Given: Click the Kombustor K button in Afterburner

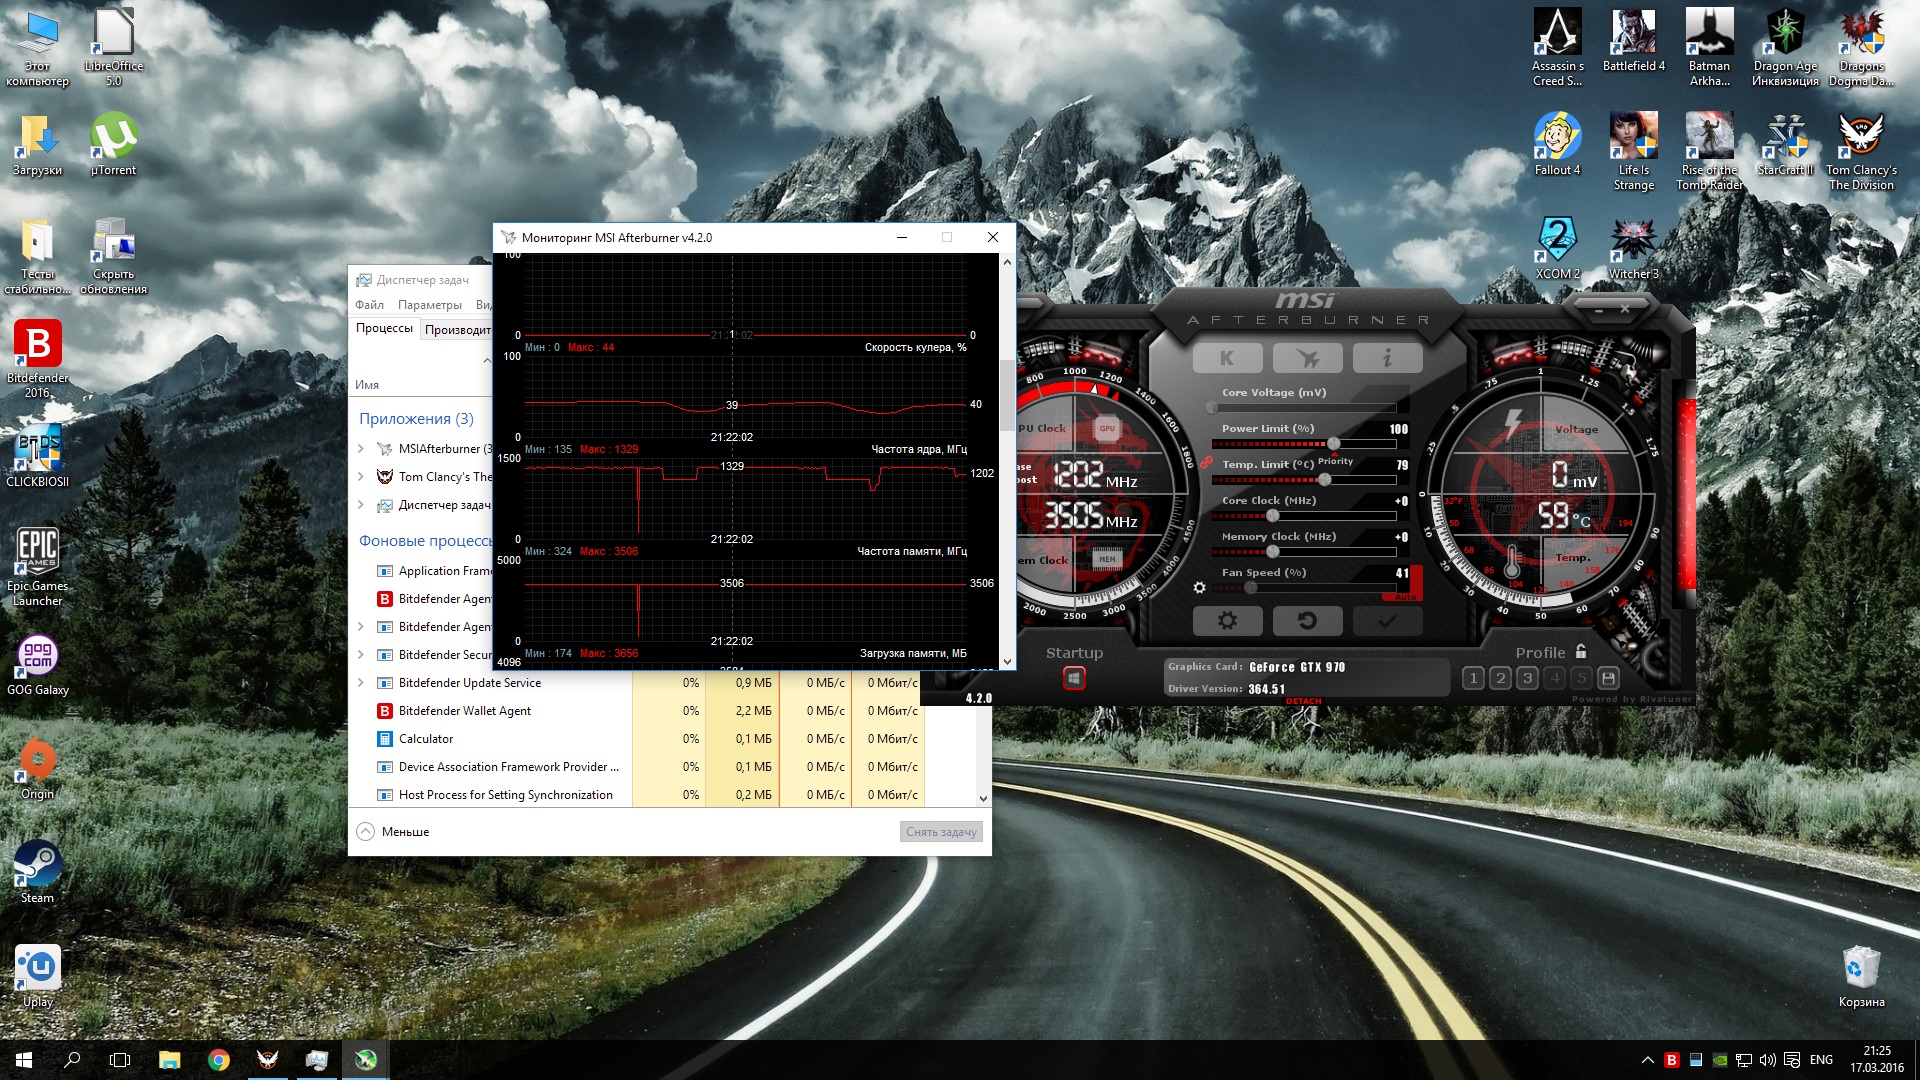Looking at the screenshot, I should click(1227, 358).
